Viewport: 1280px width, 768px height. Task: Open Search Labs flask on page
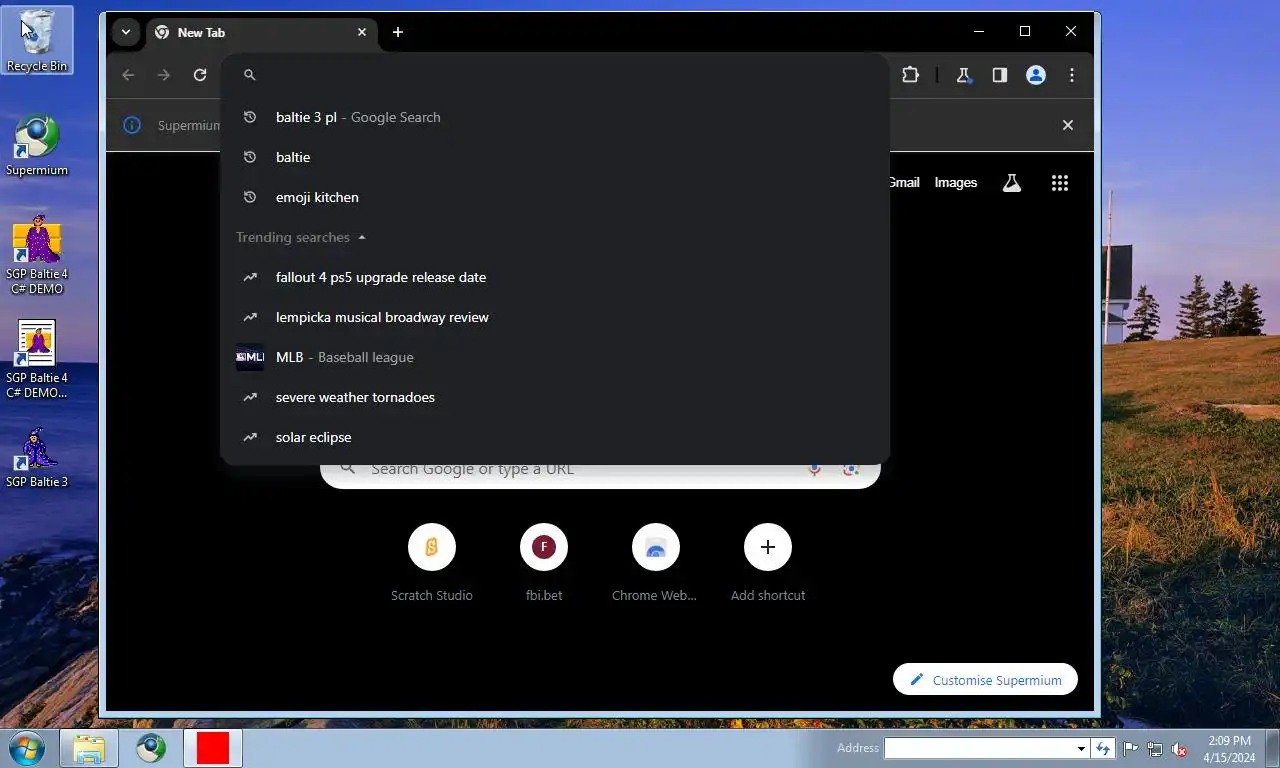tap(1012, 183)
